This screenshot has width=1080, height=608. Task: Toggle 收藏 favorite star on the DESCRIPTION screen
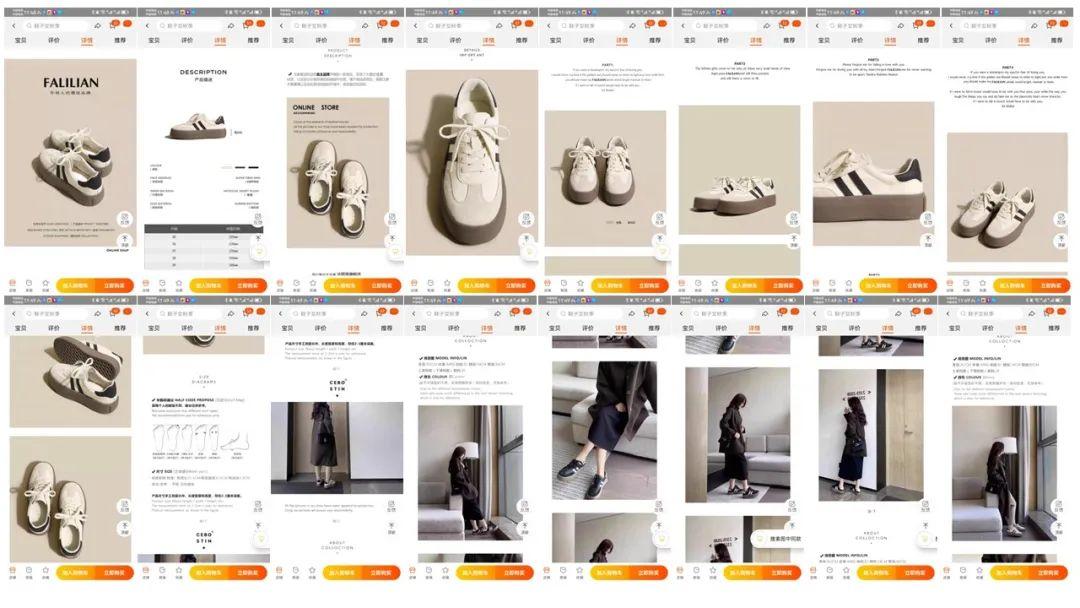click(179, 285)
